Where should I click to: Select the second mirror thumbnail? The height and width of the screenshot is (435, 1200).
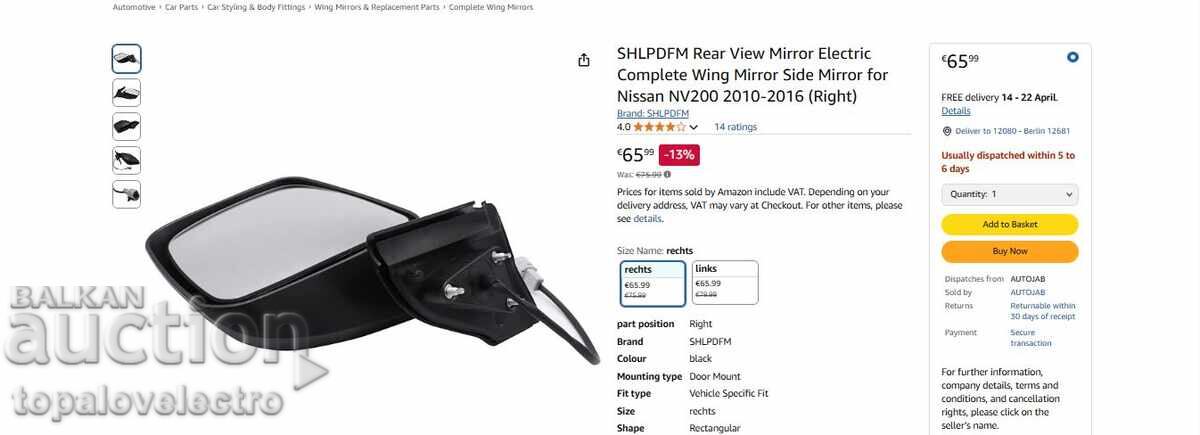127,93
